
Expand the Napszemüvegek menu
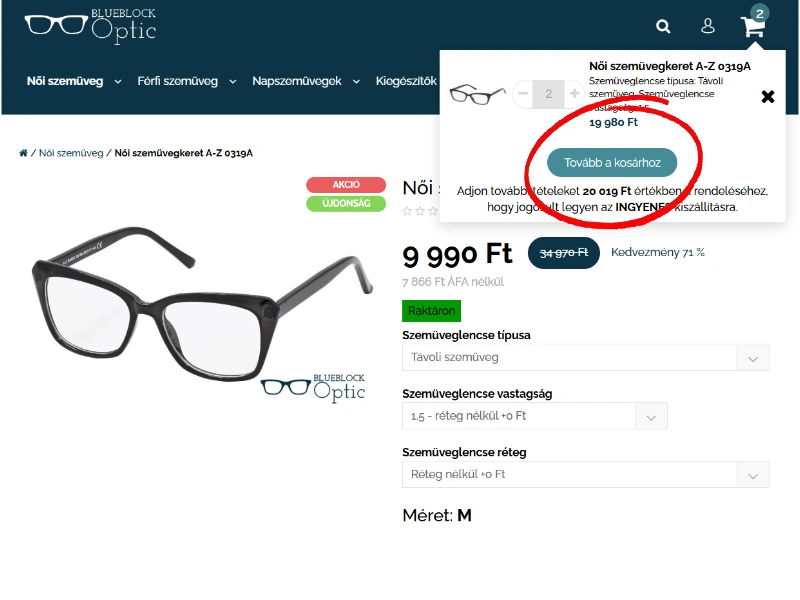306,81
